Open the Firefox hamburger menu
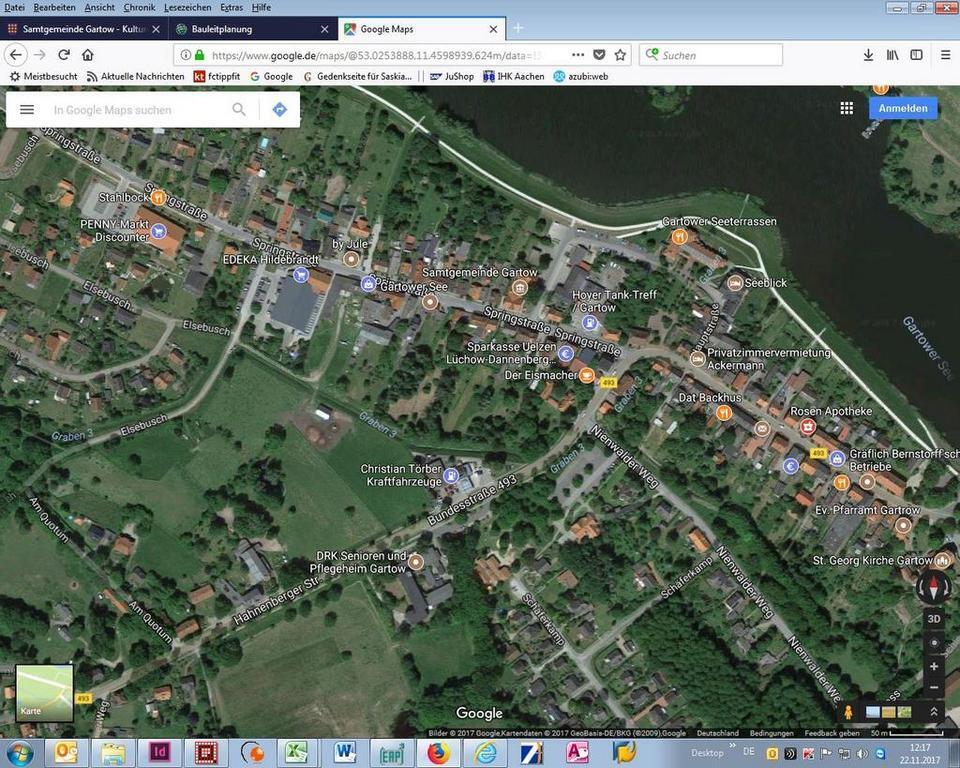The width and height of the screenshot is (960, 768). [945, 55]
